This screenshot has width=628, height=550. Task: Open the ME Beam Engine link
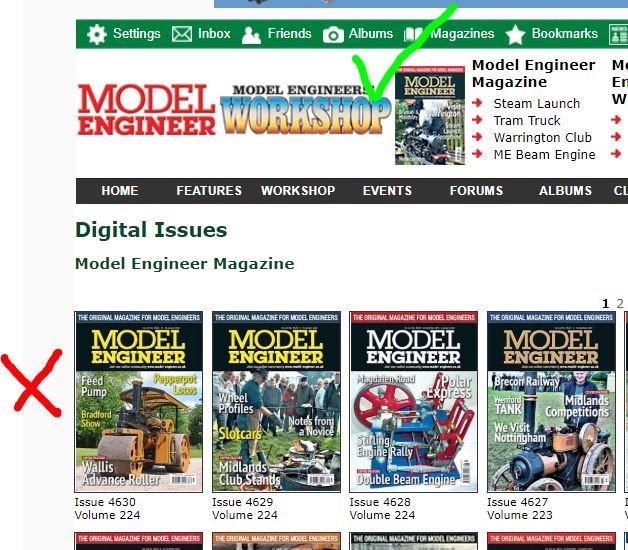[x=545, y=155]
